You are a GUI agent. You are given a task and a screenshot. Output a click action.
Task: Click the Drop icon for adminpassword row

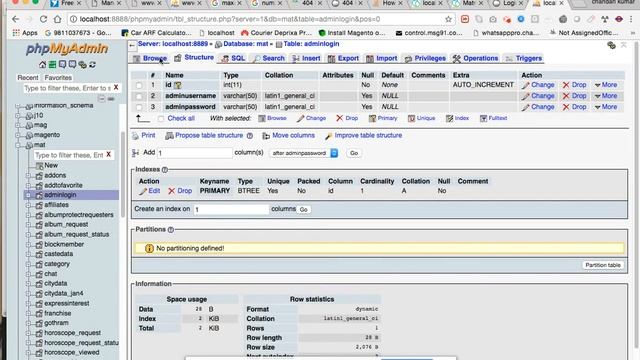(x=566, y=107)
